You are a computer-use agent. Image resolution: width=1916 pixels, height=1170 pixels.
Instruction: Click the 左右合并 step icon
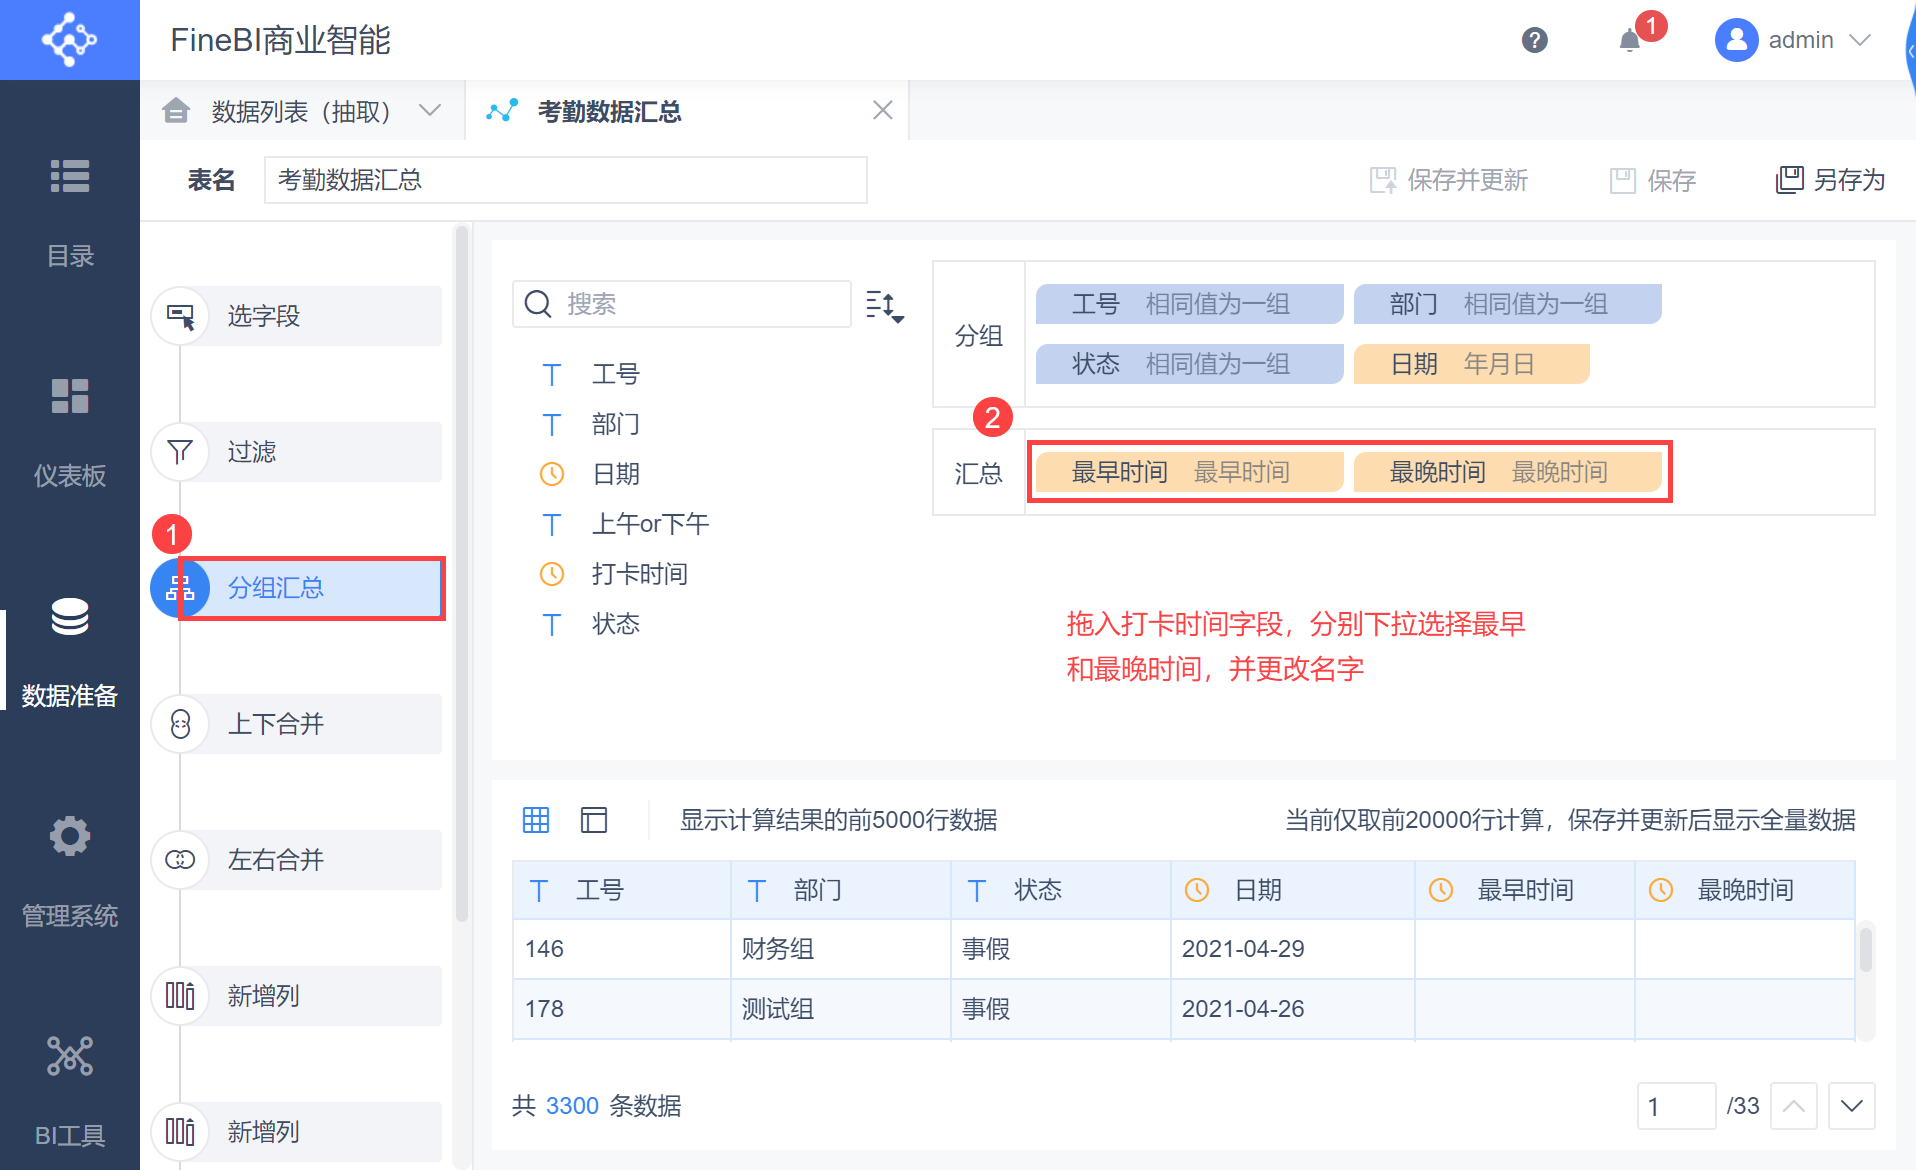pos(180,860)
